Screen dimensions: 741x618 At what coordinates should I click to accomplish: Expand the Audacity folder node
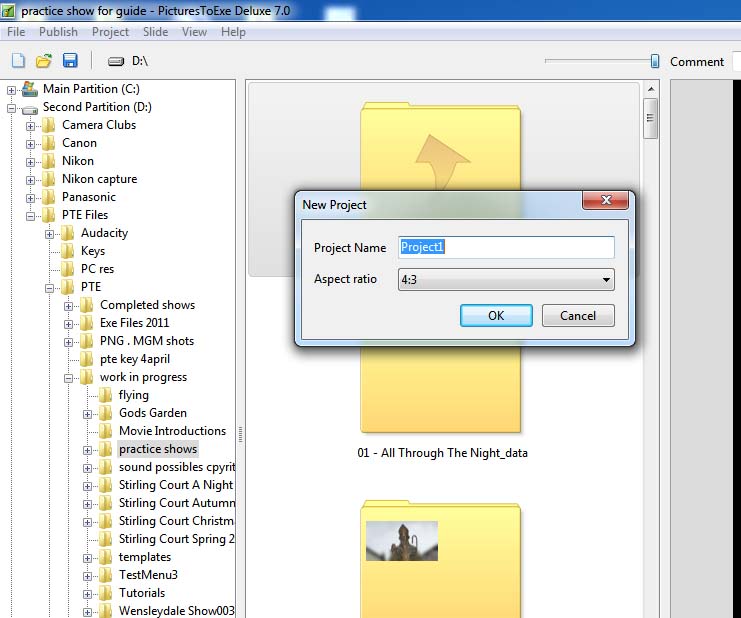pos(49,234)
